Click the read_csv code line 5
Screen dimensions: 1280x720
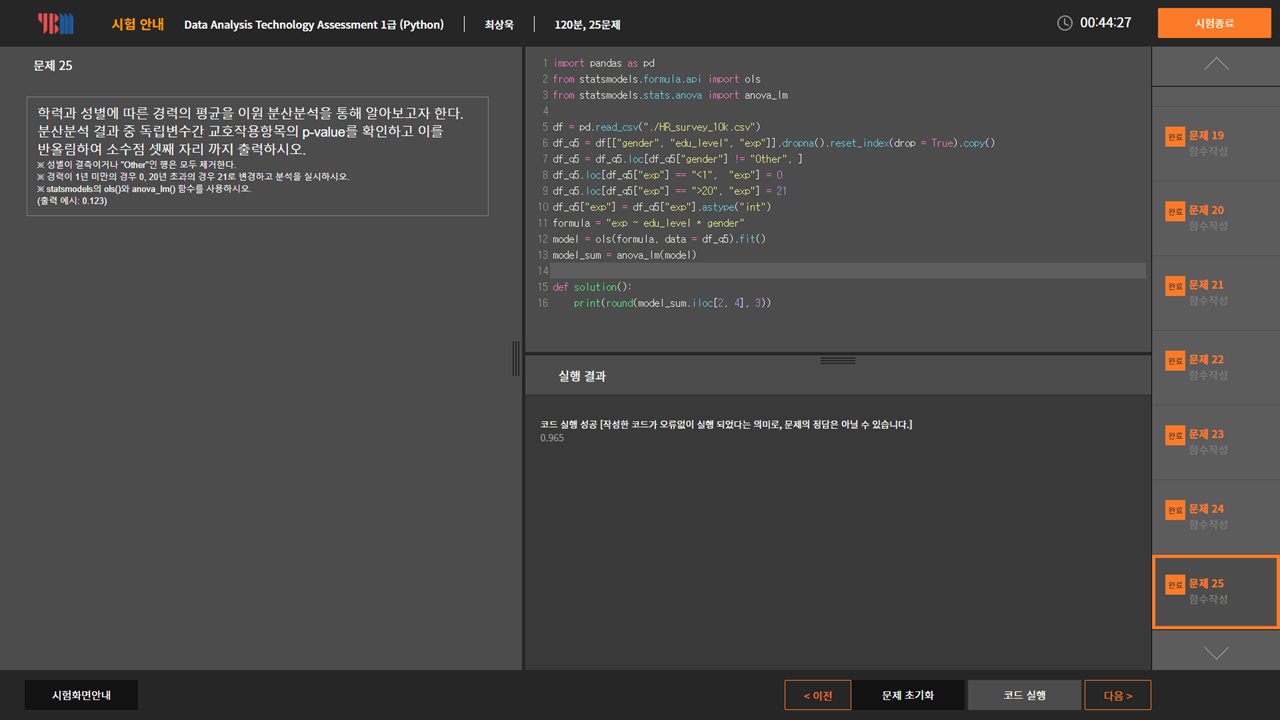656,127
